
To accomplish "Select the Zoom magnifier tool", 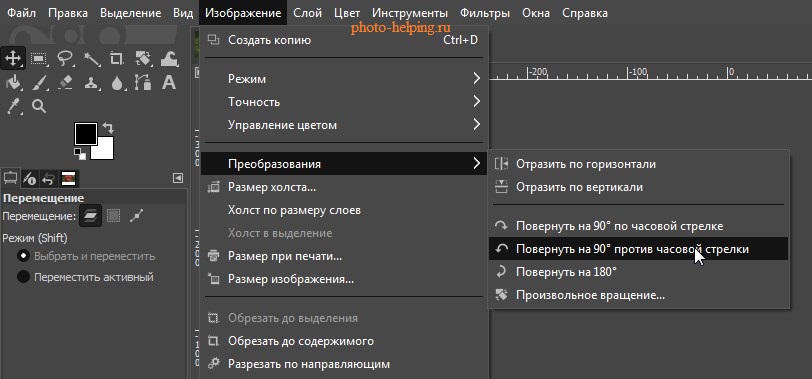I will (x=39, y=107).
